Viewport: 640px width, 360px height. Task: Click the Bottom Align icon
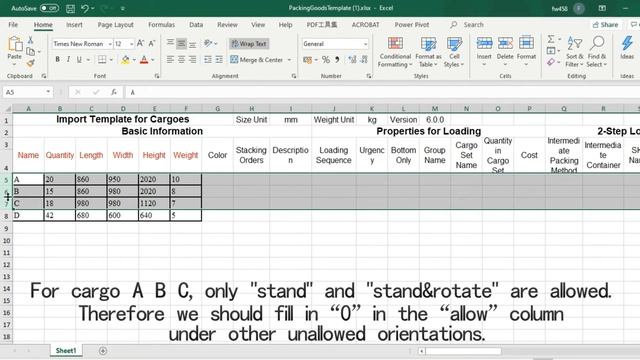pyautogui.click(x=193, y=43)
